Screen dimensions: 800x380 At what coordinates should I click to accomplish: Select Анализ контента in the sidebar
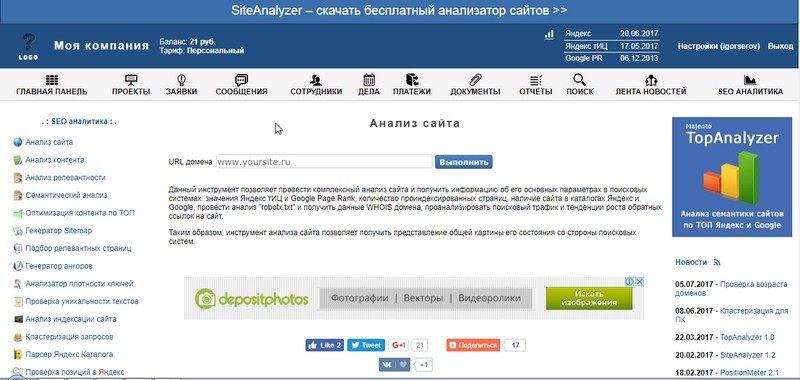[x=55, y=160]
